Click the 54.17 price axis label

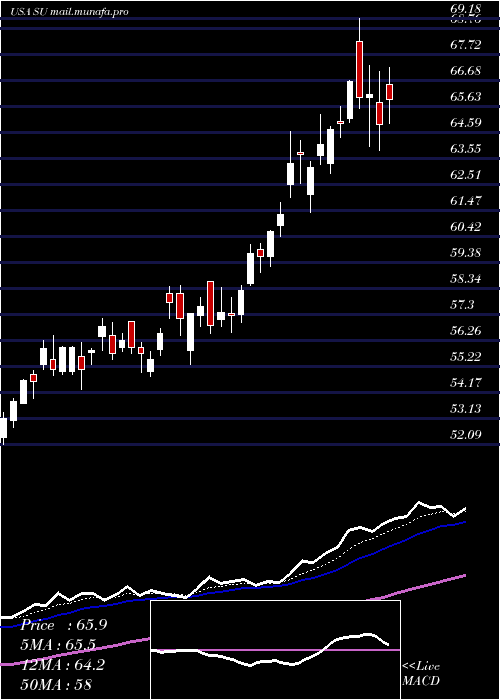point(466,383)
